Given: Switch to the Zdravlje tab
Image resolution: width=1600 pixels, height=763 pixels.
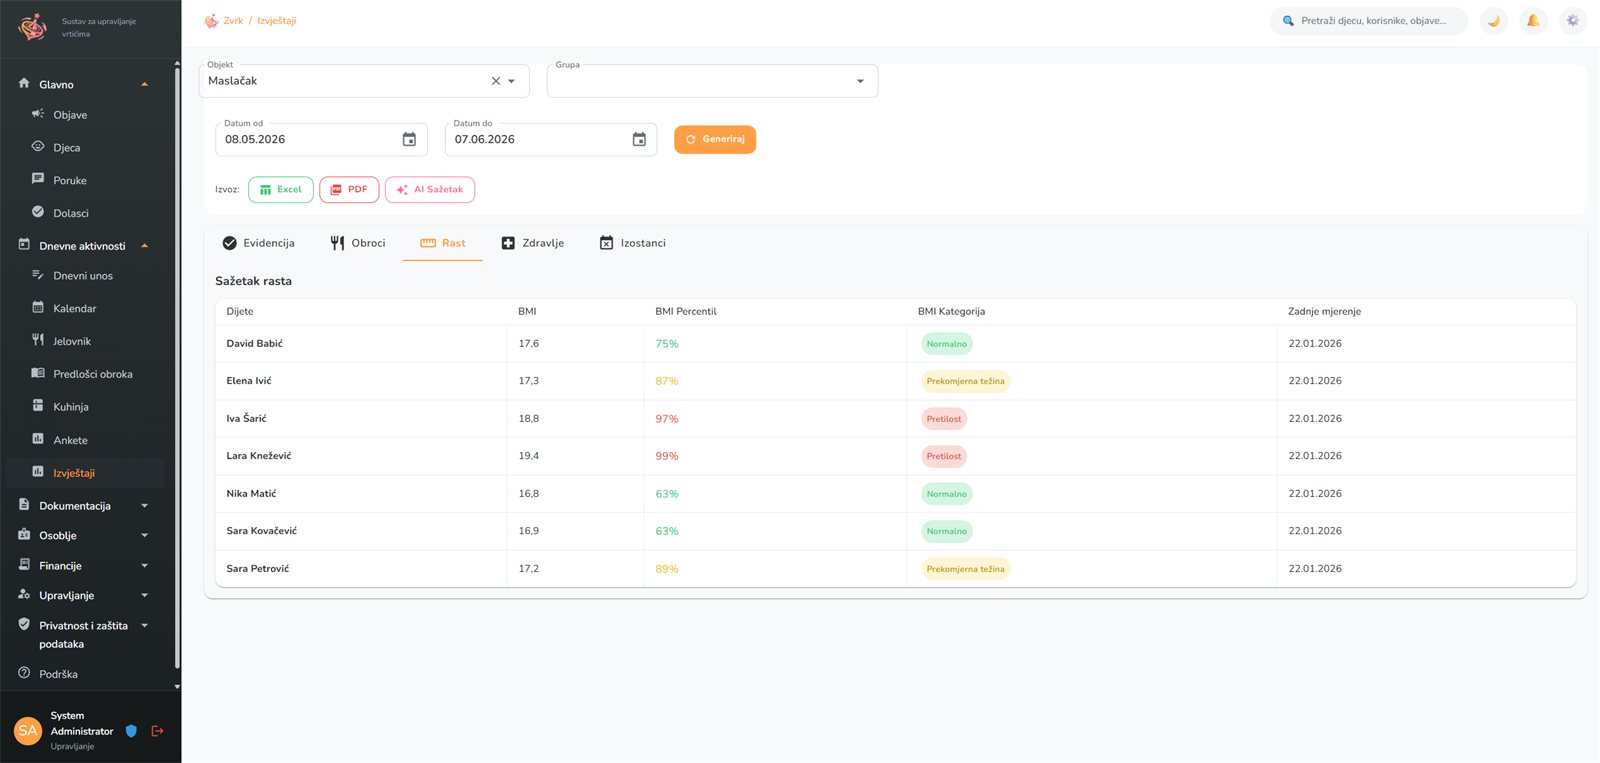Looking at the screenshot, I should click(x=533, y=243).
